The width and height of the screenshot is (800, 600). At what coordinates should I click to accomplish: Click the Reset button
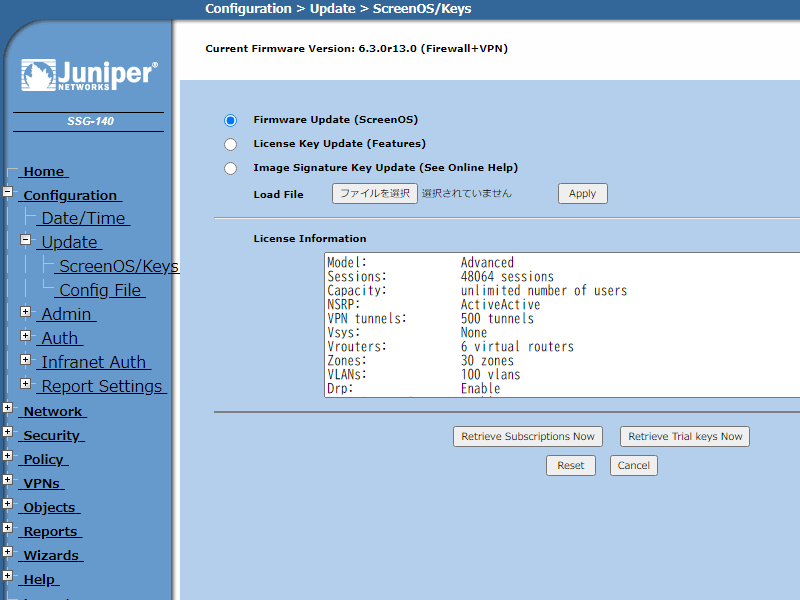571,465
